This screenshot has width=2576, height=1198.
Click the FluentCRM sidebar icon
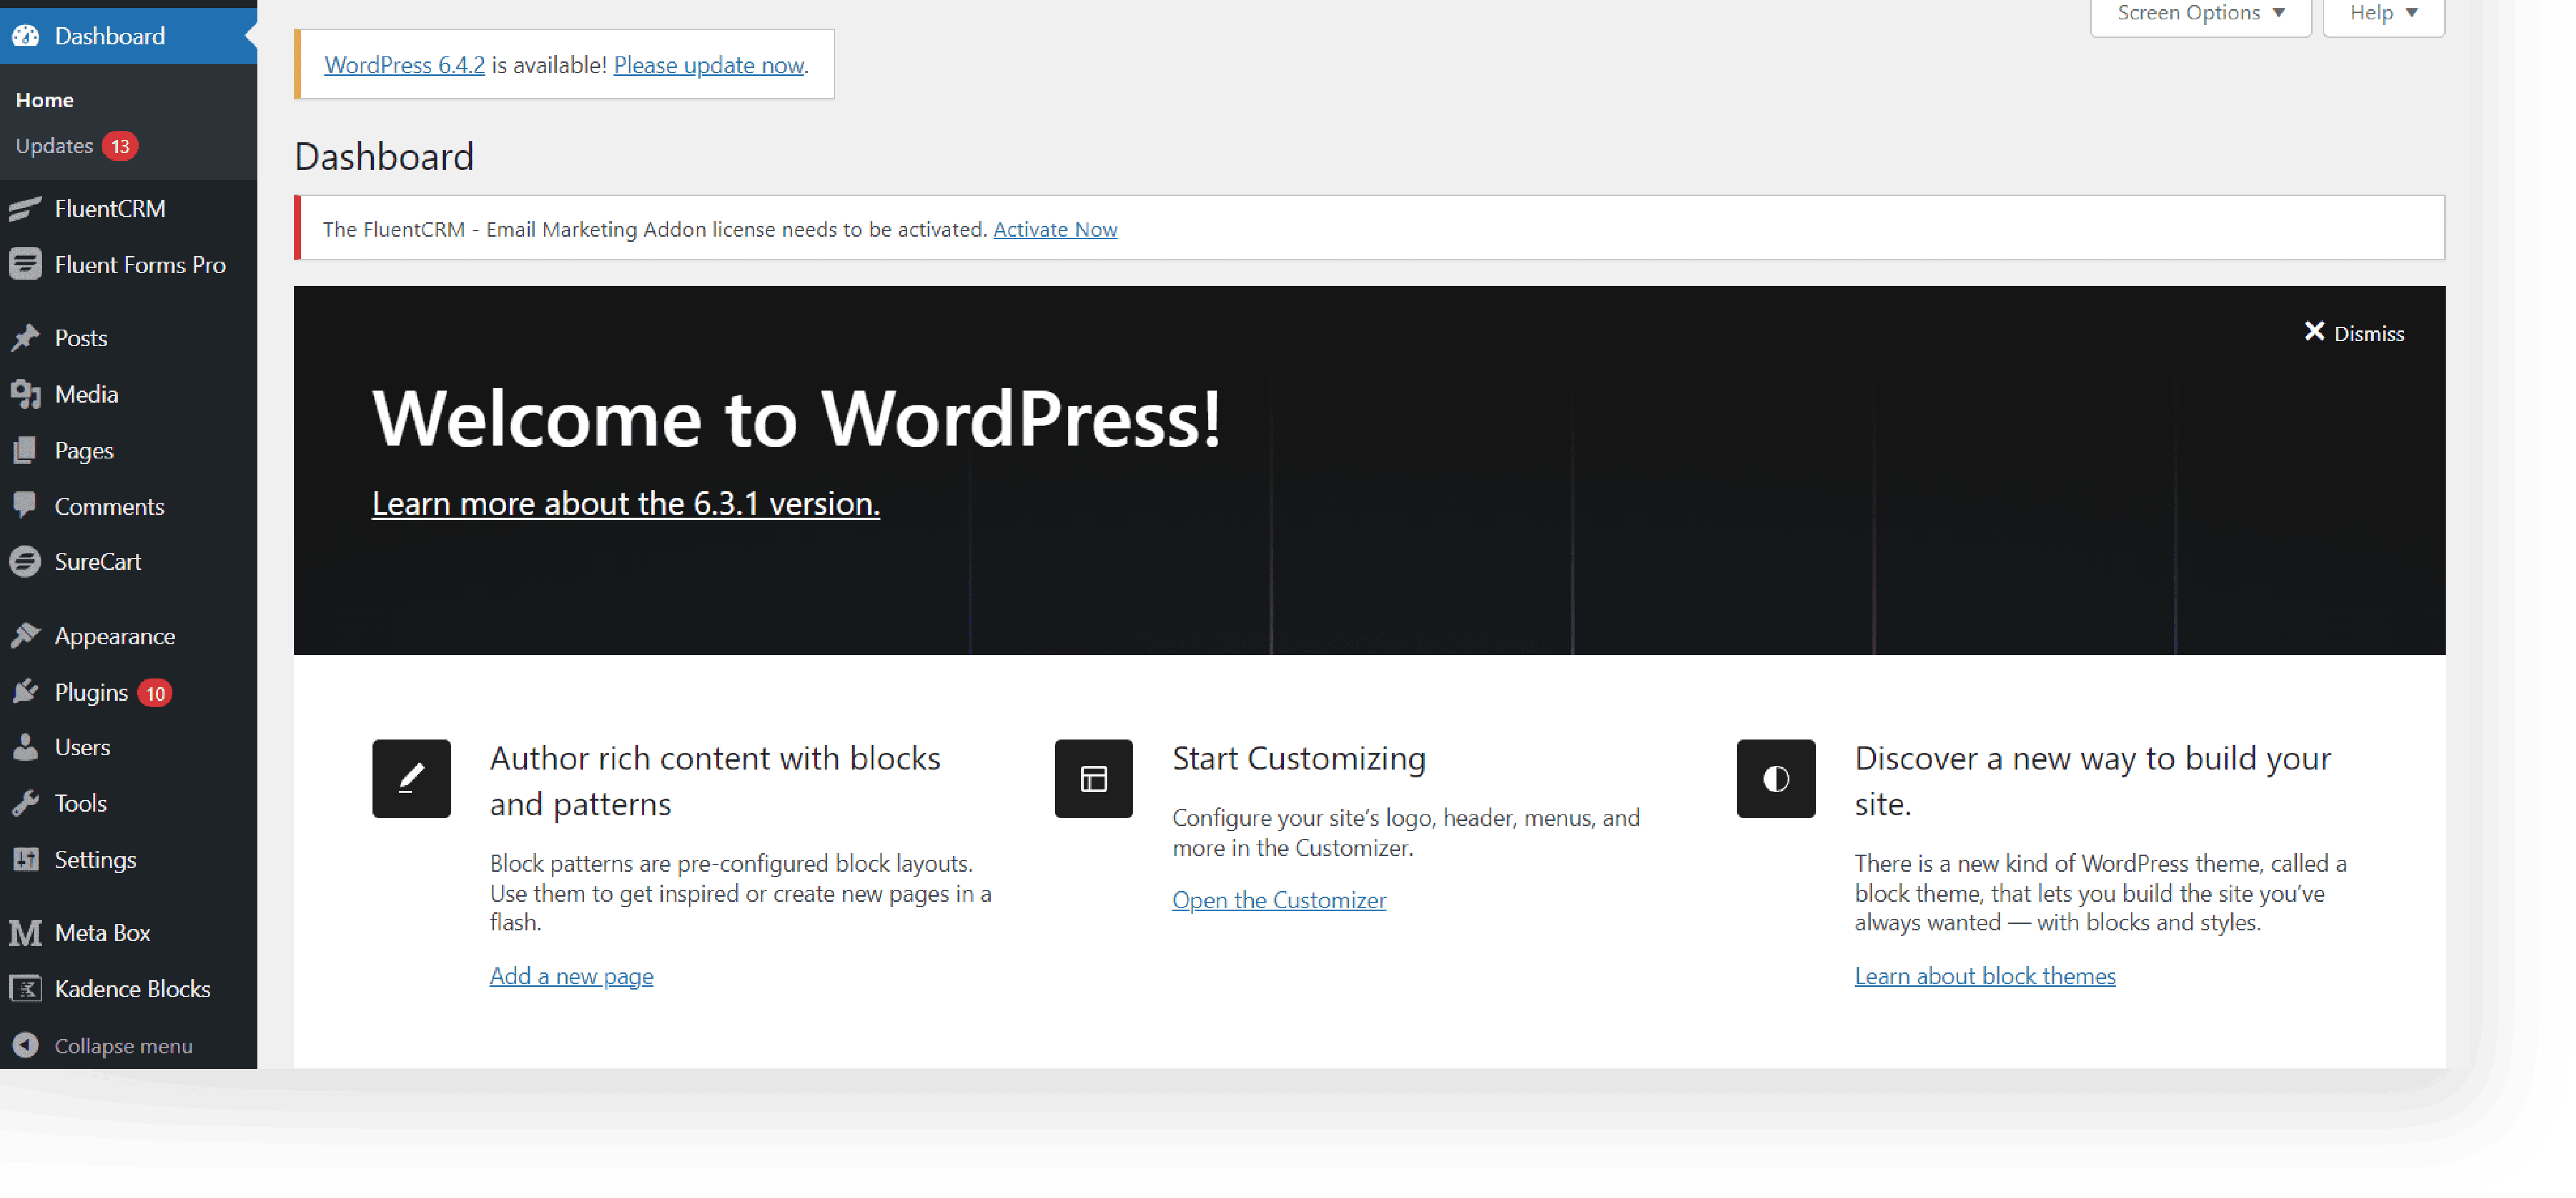[26, 208]
